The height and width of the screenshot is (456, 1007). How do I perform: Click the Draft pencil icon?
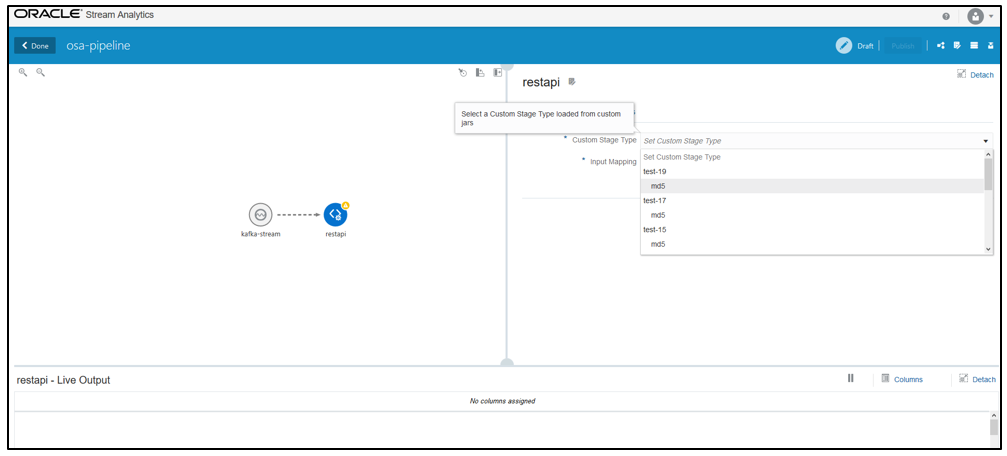coord(843,46)
